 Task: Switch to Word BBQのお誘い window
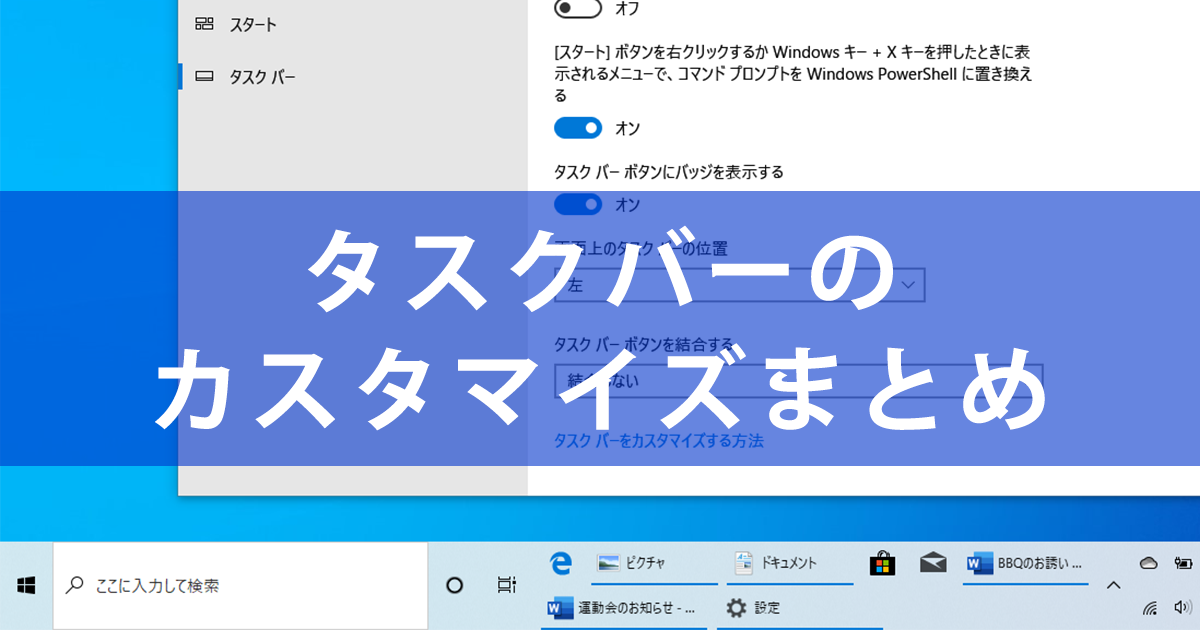tap(1025, 564)
